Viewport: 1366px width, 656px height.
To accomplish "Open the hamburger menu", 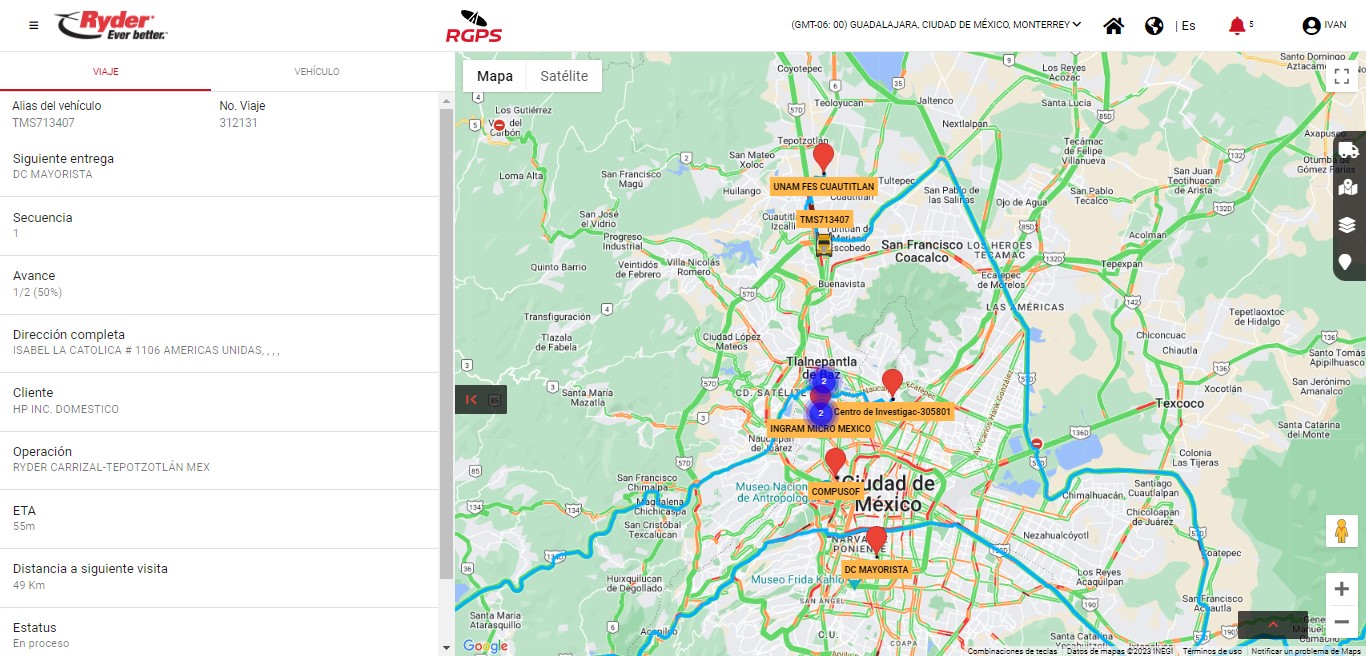I will (x=34, y=25).
